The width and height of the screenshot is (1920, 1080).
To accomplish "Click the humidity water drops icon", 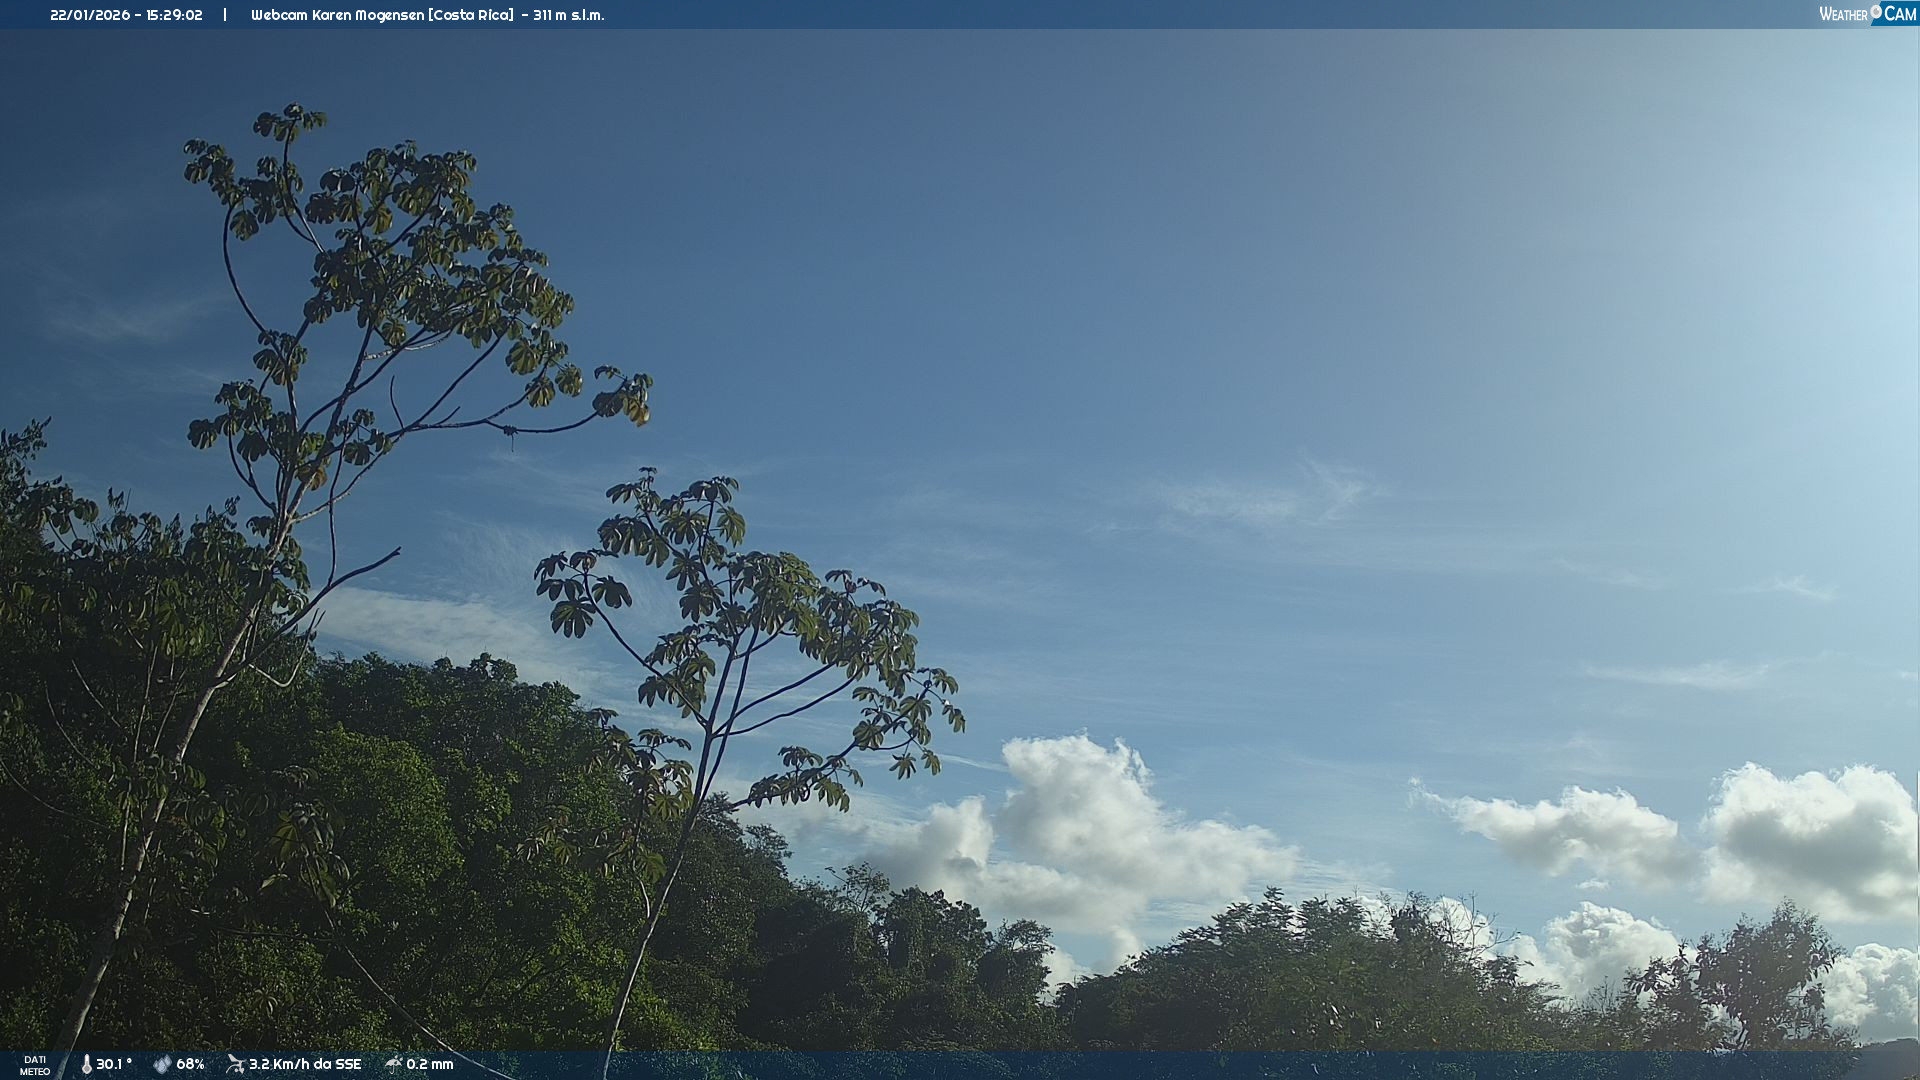I will point(162,1064).
